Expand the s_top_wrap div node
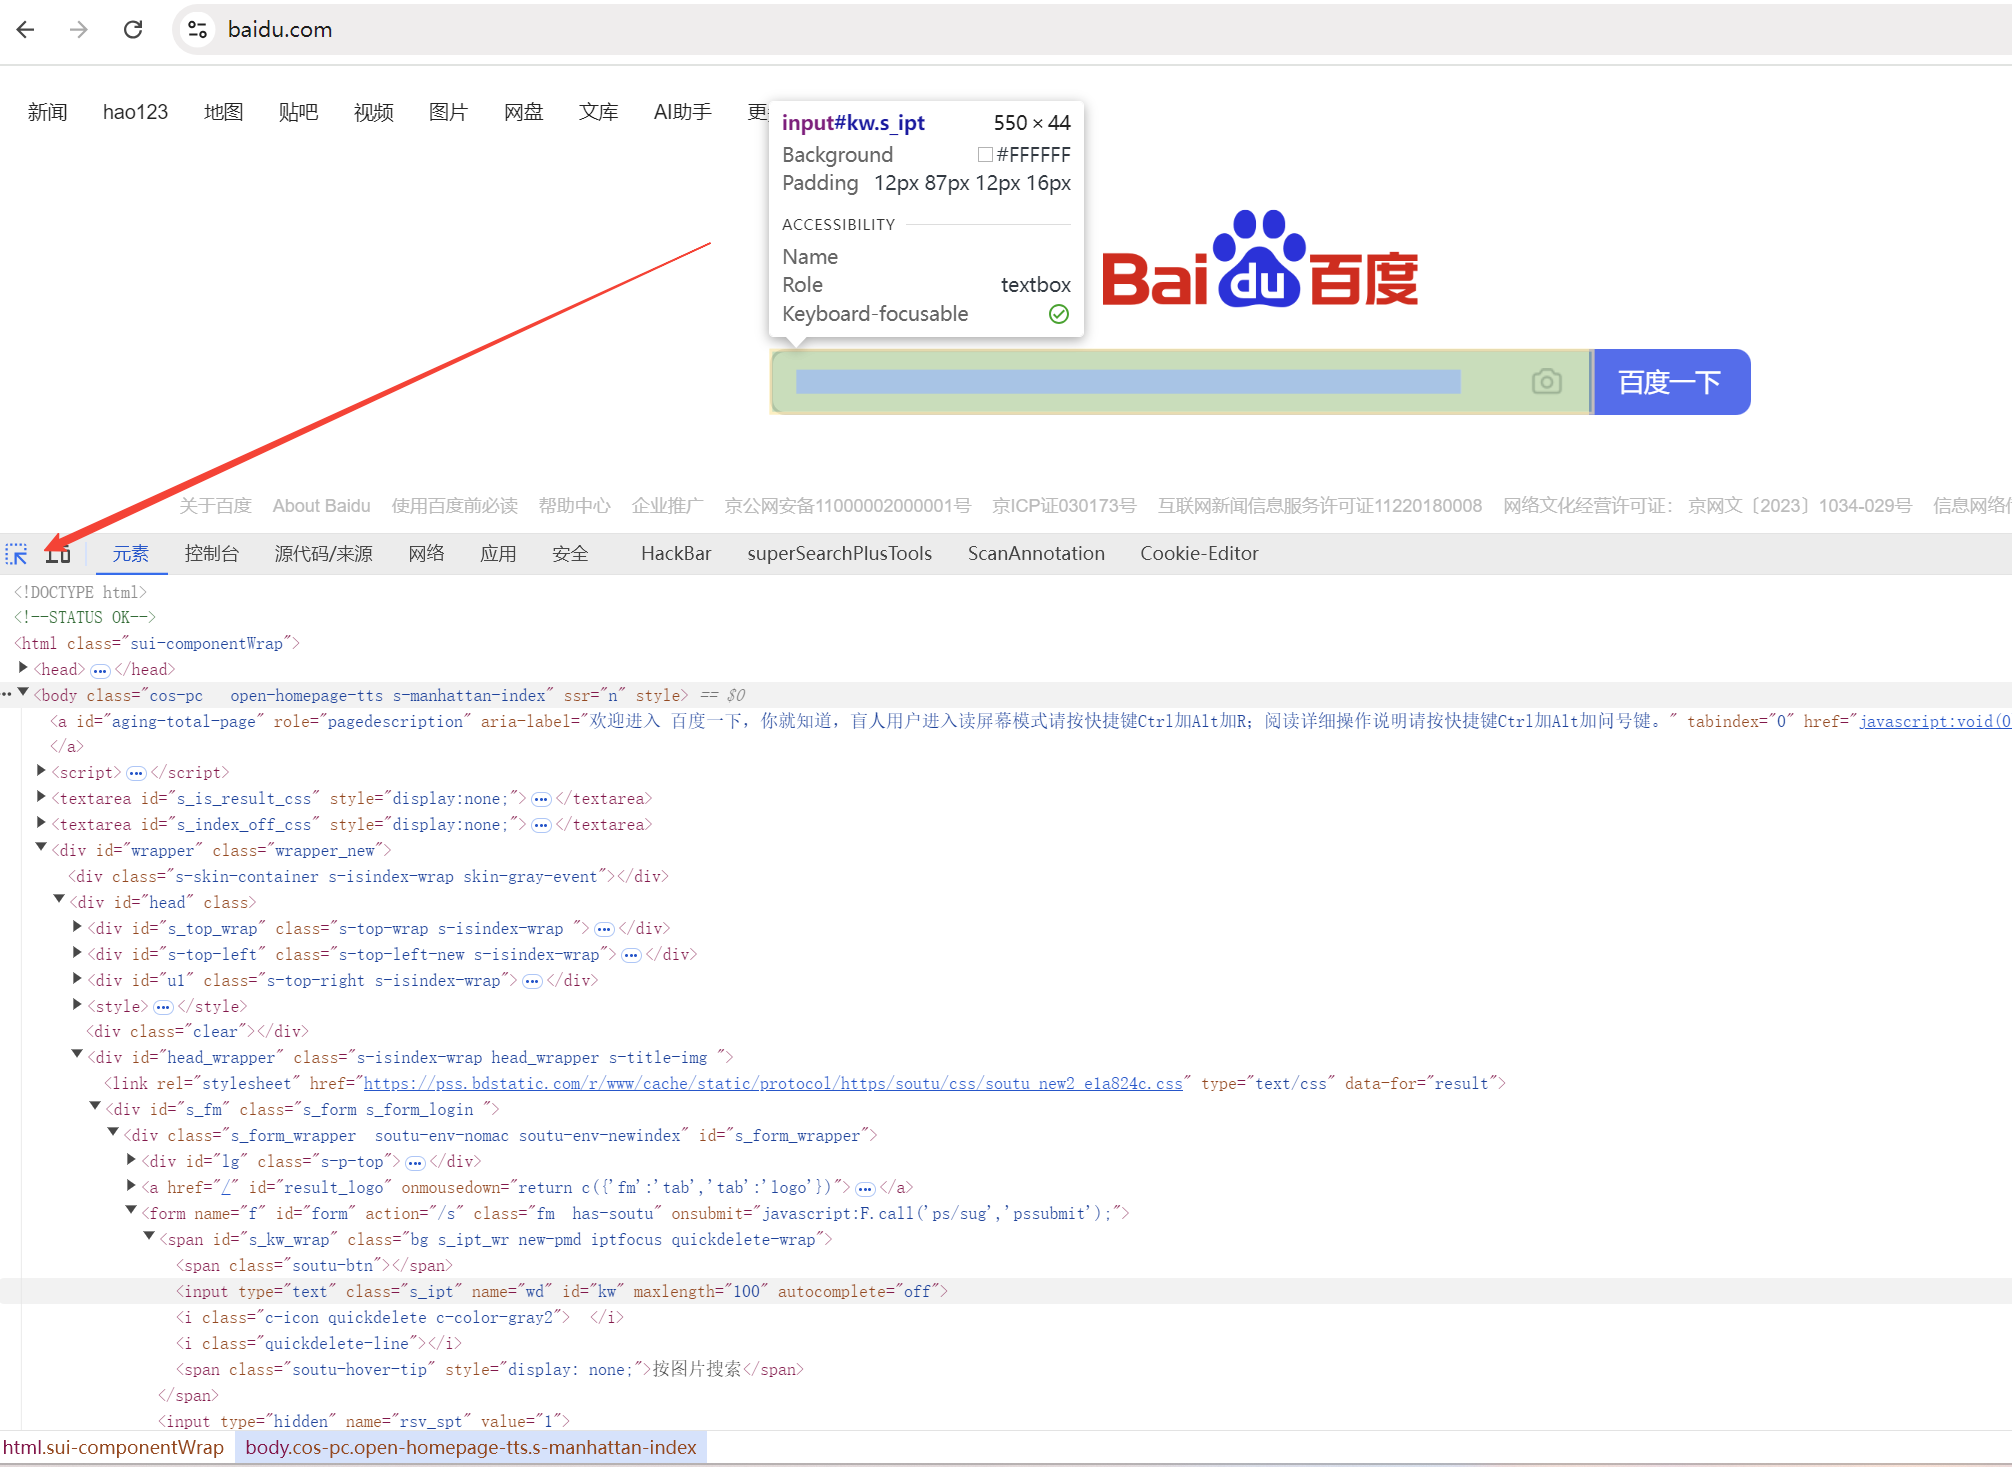 tap(77, 927)
